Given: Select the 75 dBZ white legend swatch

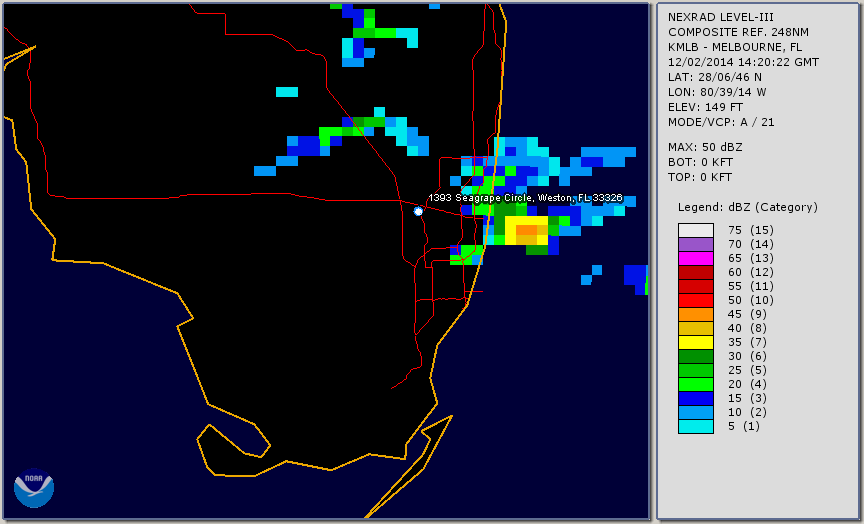Looking at the screenshot, I should pos(695,230).
